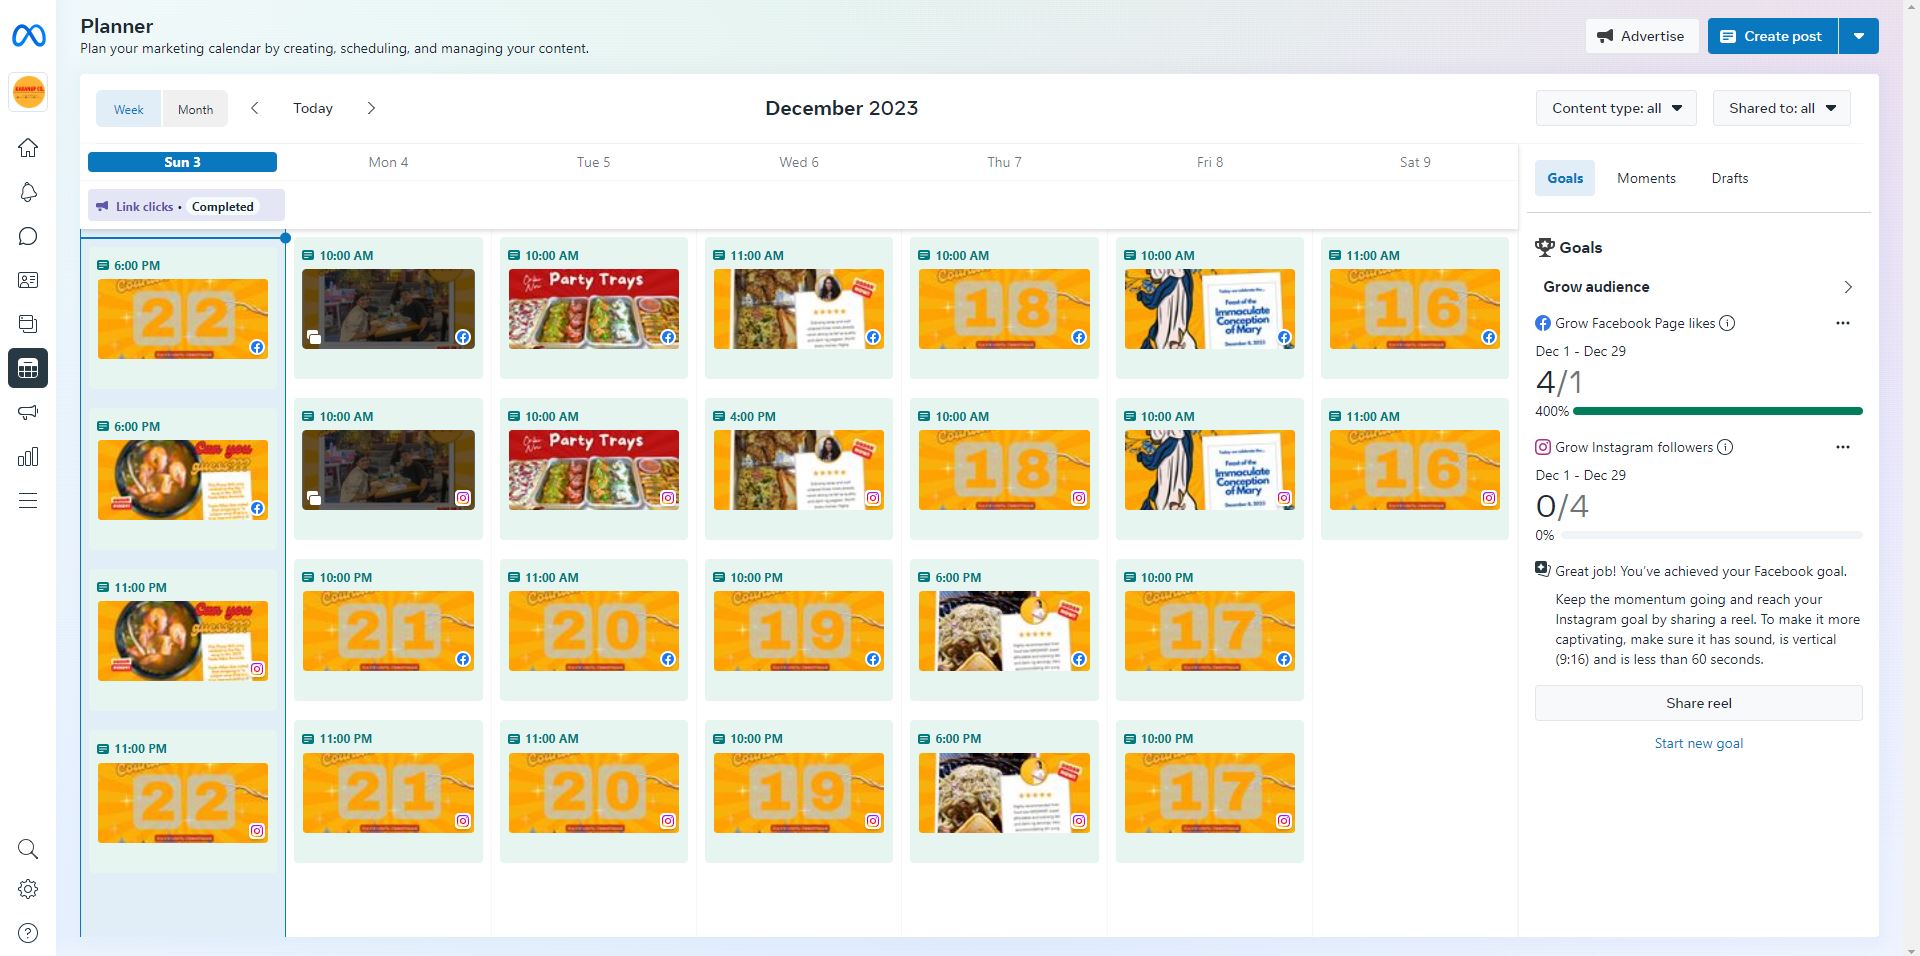This screenshot has width=1920, height=956.
Task: Go to the previous week
Action: click(255, 108)
